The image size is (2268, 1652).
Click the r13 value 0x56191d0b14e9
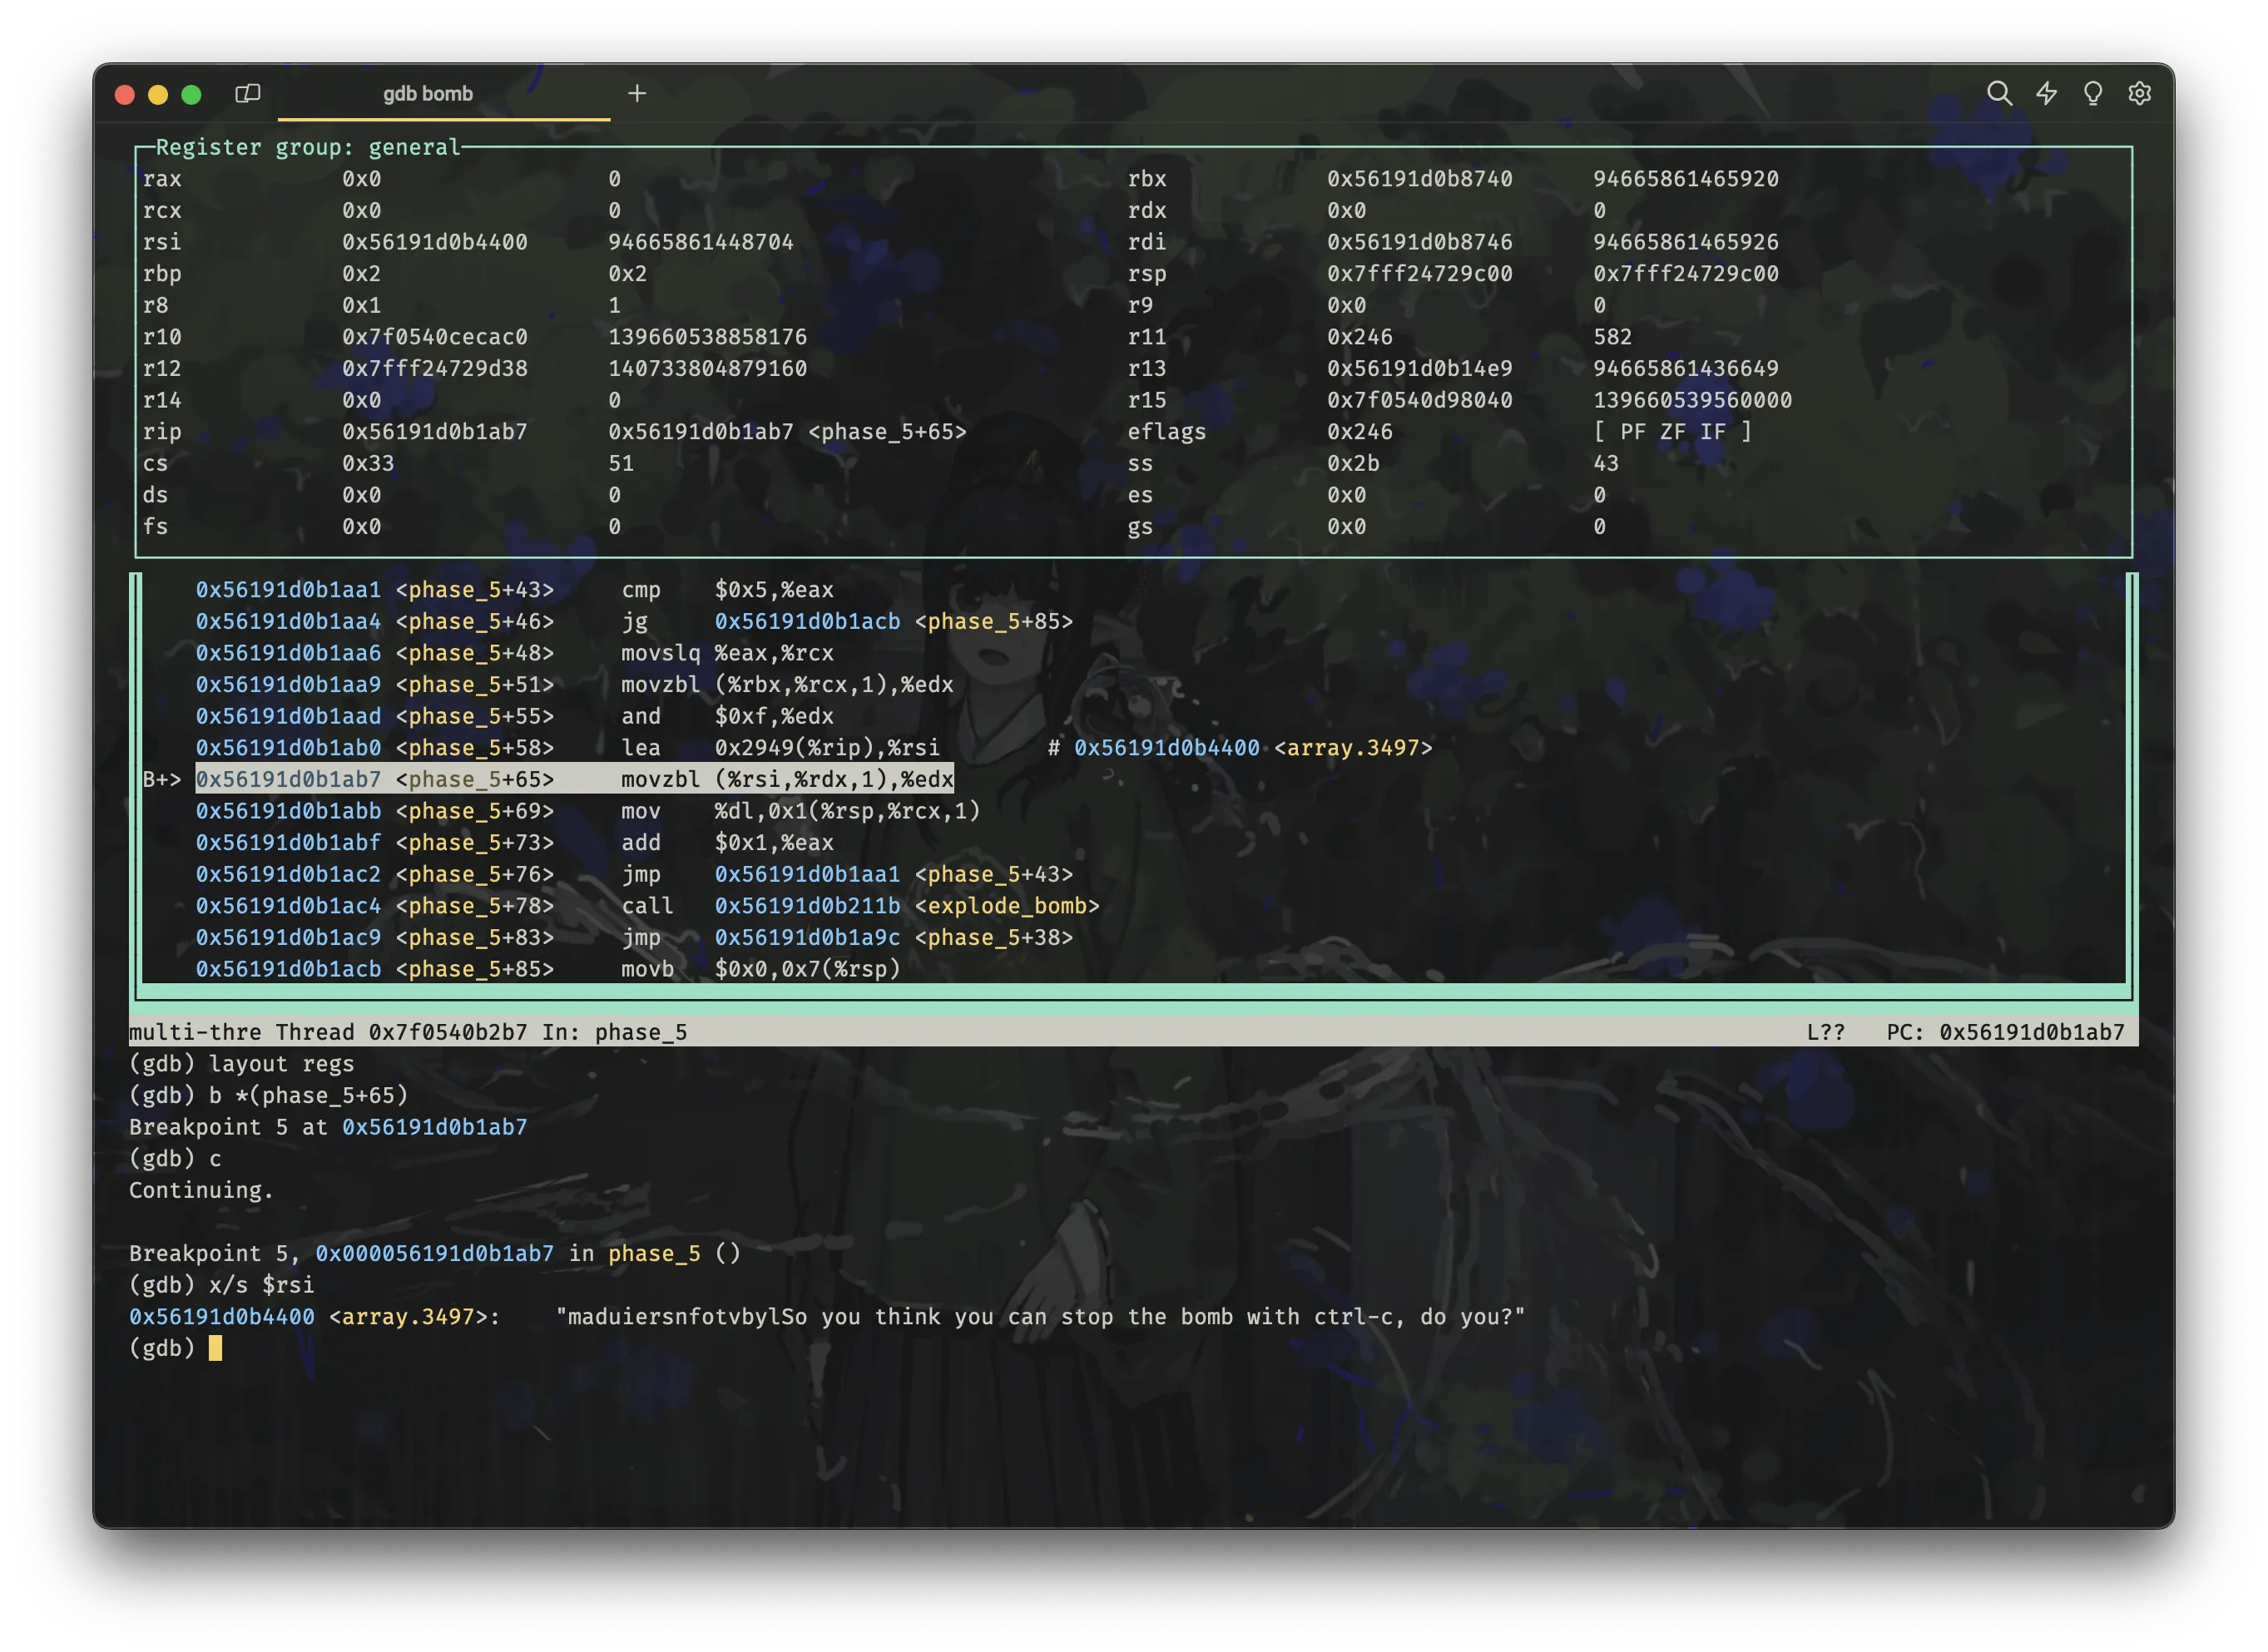tap(1419, 369)
